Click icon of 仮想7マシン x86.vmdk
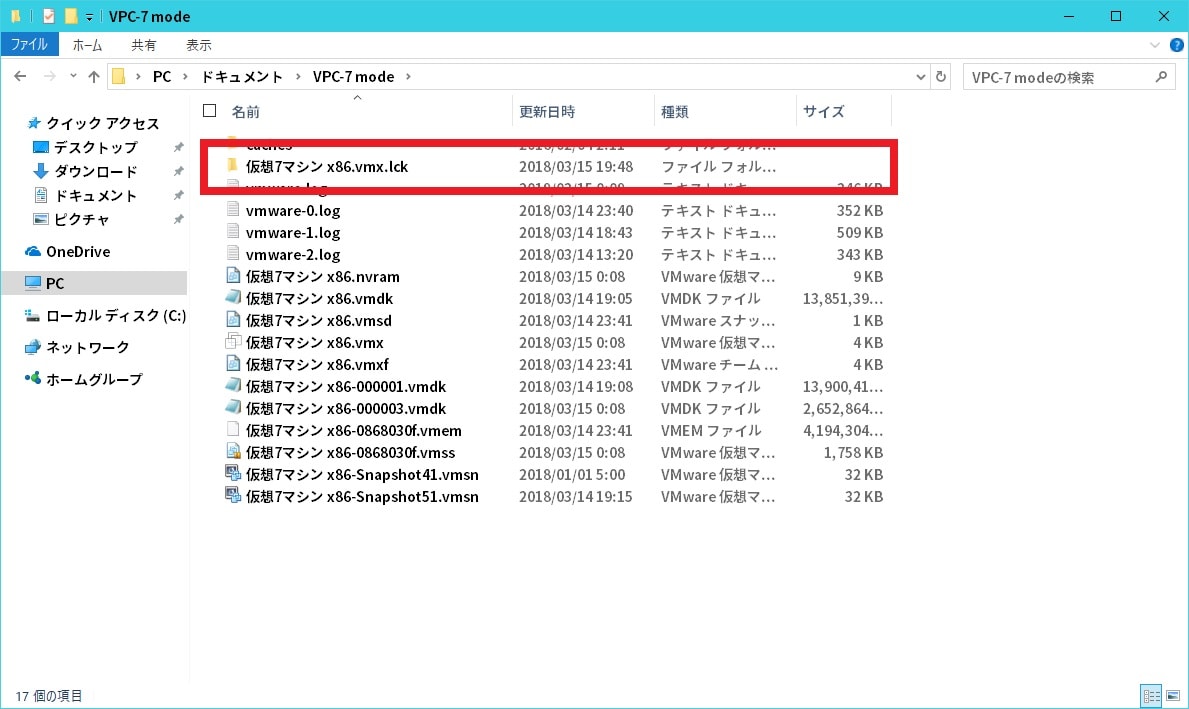 pos(234,298)
